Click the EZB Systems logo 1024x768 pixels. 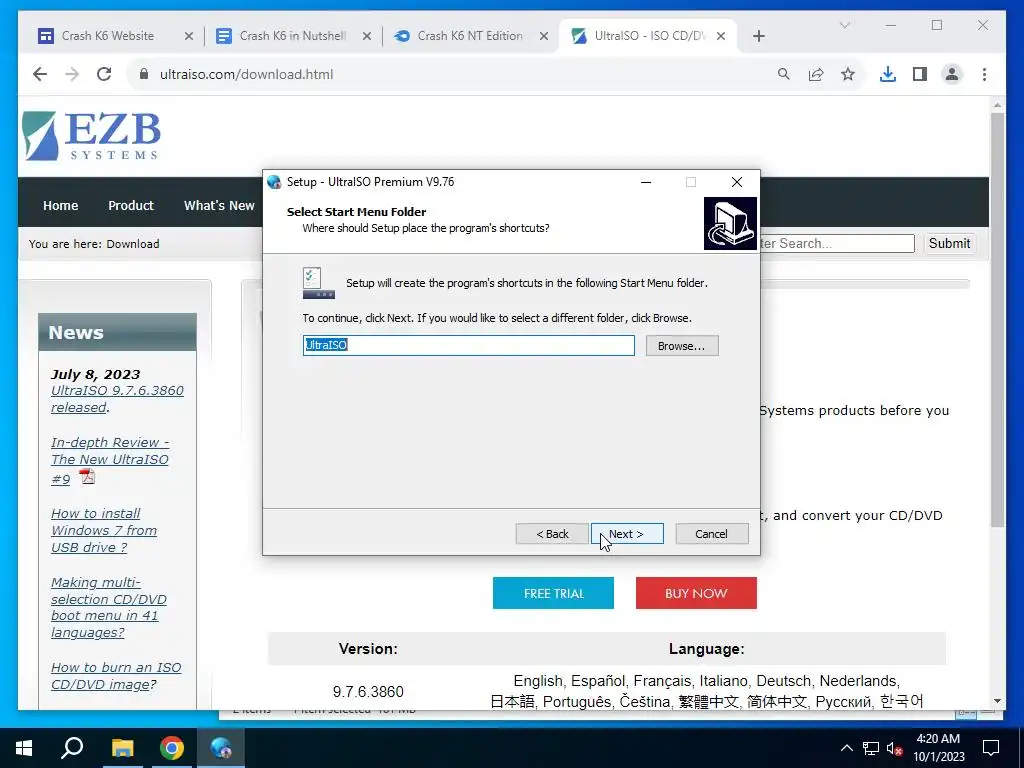91,136
